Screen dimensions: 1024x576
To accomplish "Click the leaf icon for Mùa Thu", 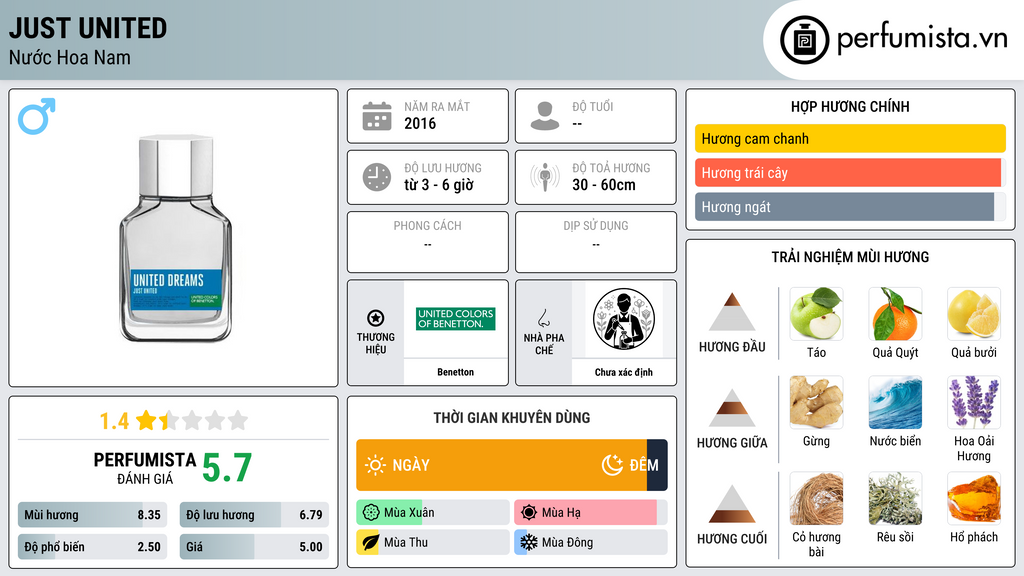I will pyautogui.click(x=370, y=542).
